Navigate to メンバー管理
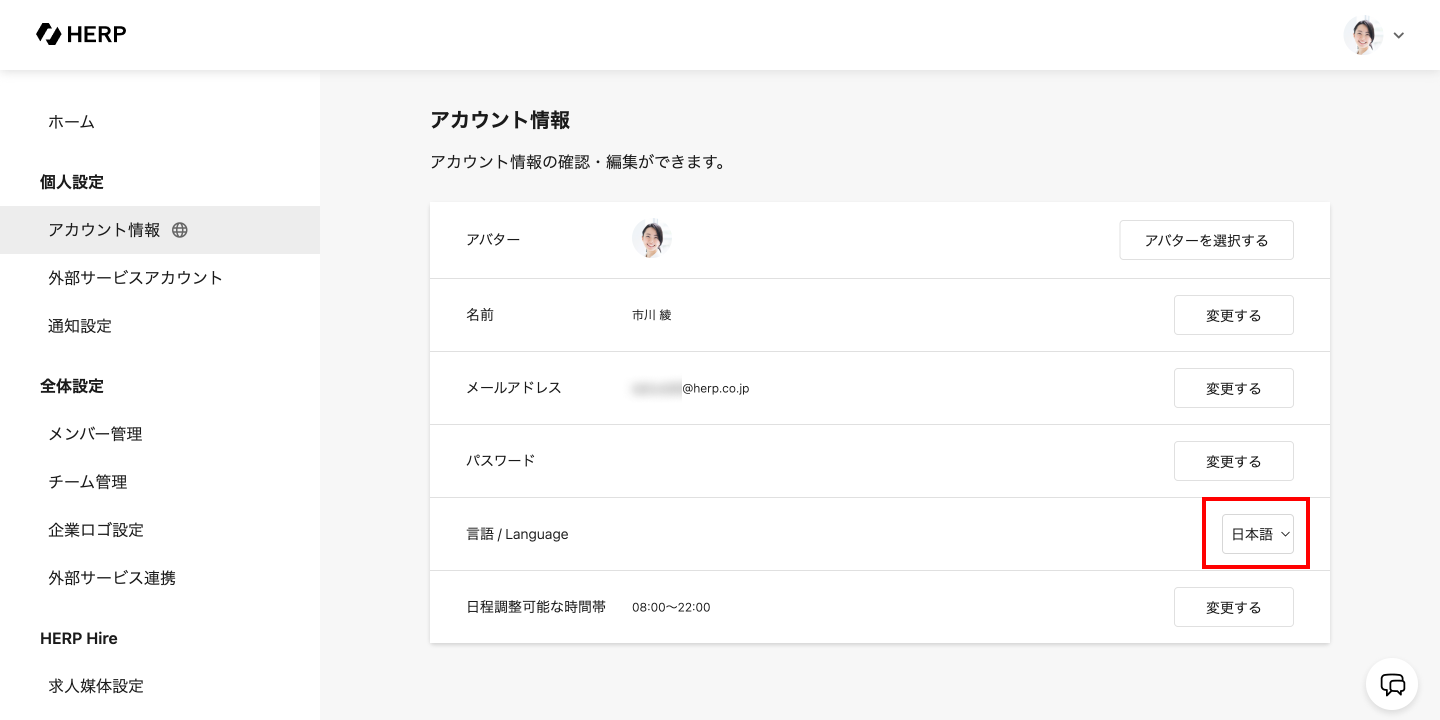The width and height of the screenshot is (1440, 720). tap(96, 434)
